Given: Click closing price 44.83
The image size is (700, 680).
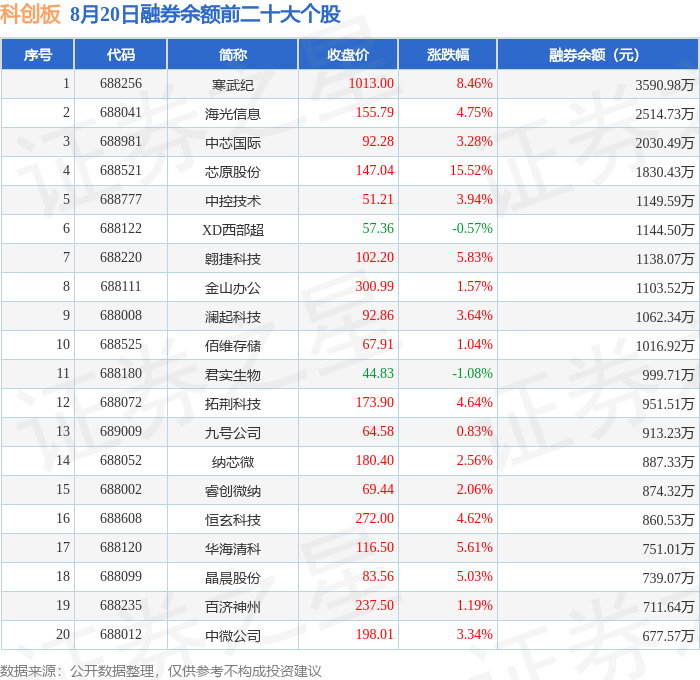Looking at the screenshot, I should [x=378, y=374].
